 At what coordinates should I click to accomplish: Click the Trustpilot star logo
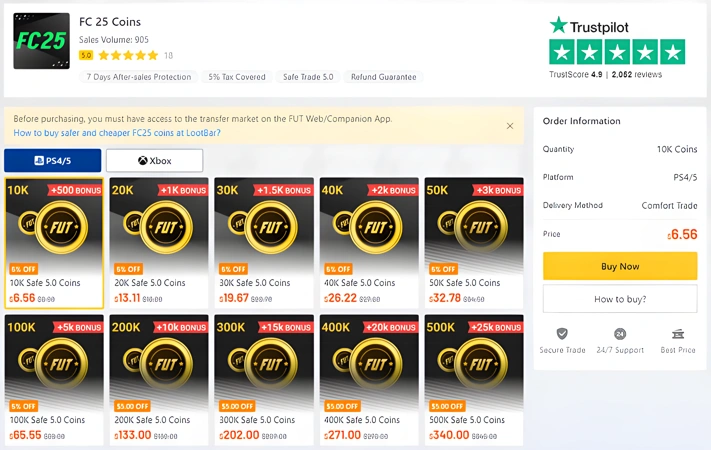tap(558, 25)
